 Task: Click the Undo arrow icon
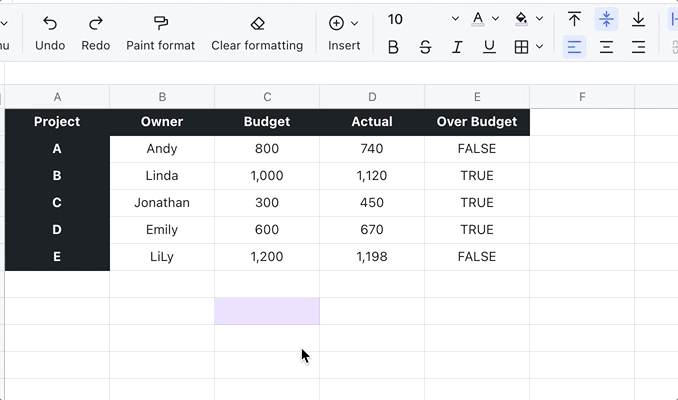[50, 22]
